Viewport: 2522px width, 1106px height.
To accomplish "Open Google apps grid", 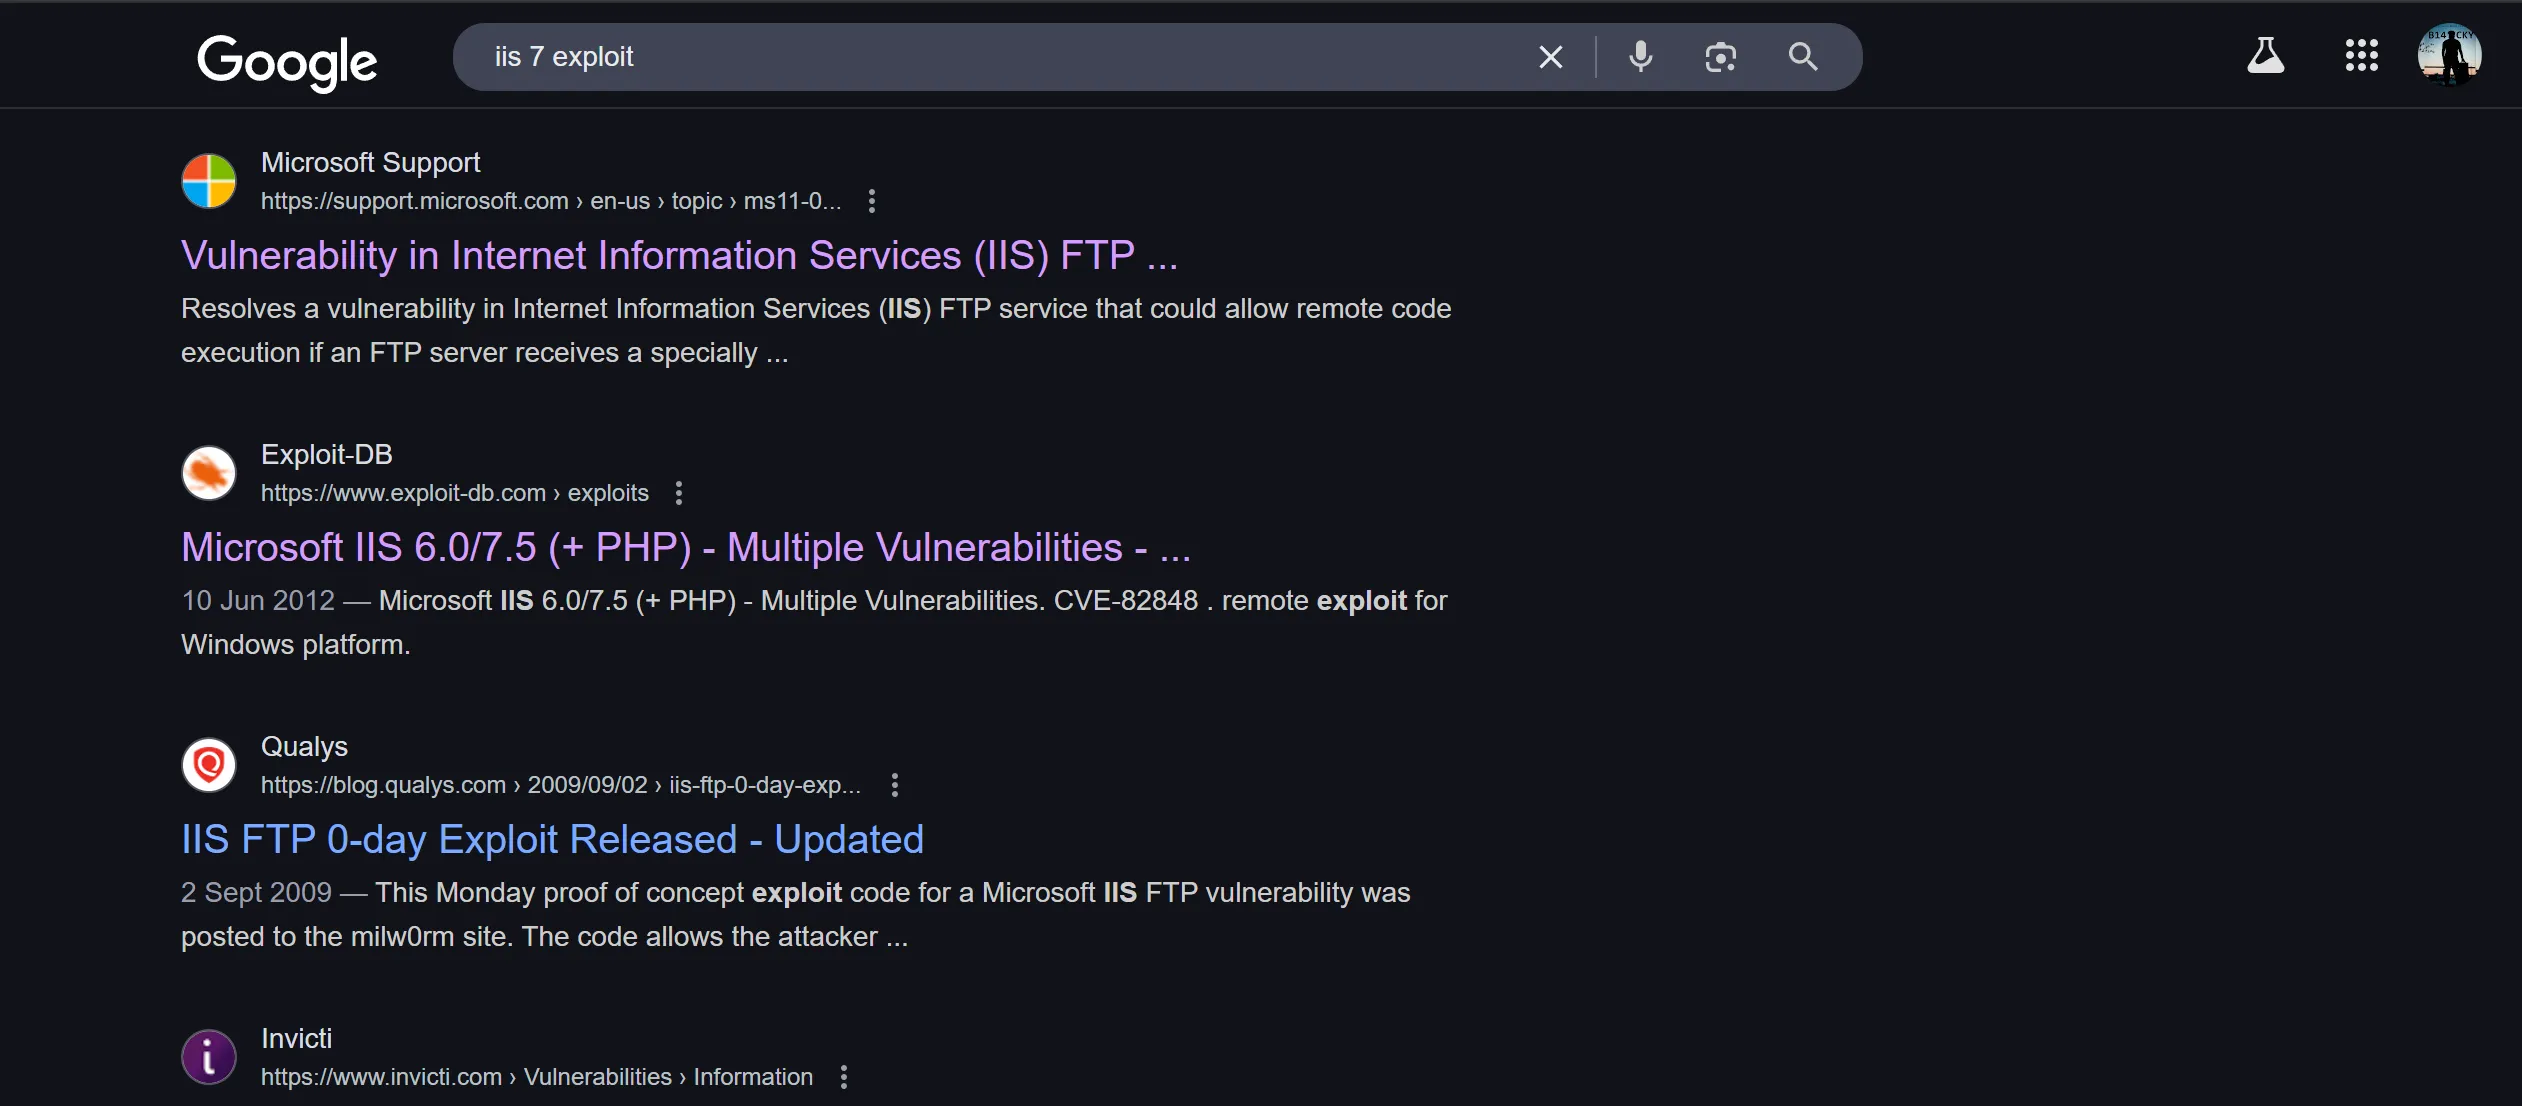I will (2361, 56).
